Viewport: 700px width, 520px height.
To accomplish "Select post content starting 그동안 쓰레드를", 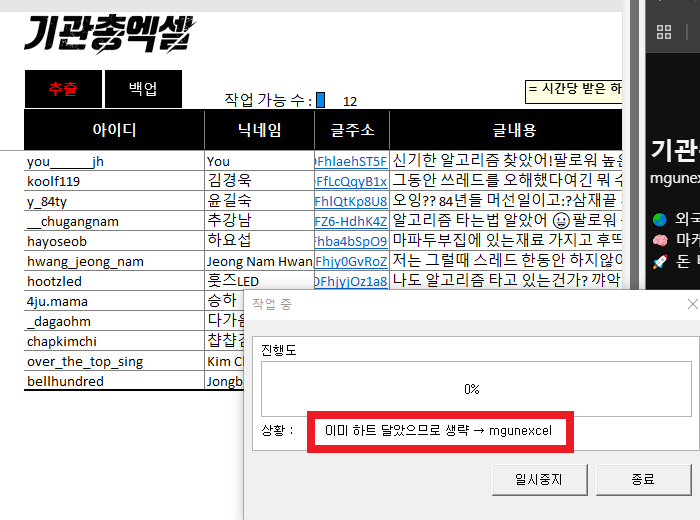I will click(506, 181).
